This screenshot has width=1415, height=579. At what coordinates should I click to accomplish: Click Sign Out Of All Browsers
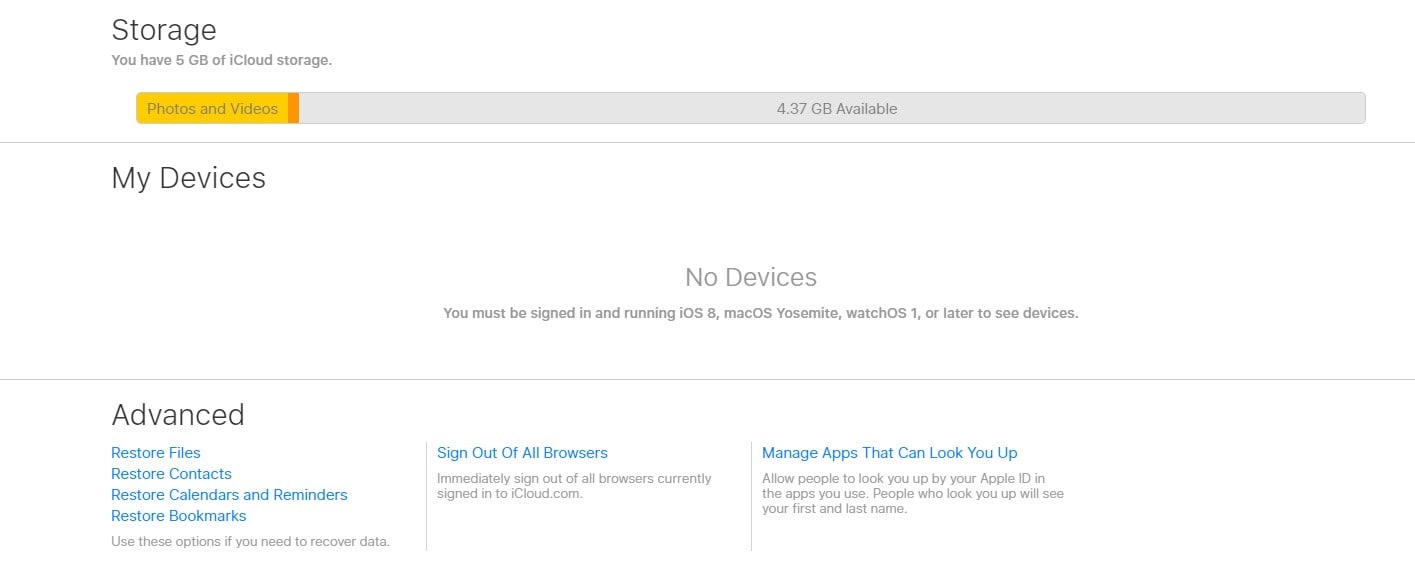click(x=522, y=453)
